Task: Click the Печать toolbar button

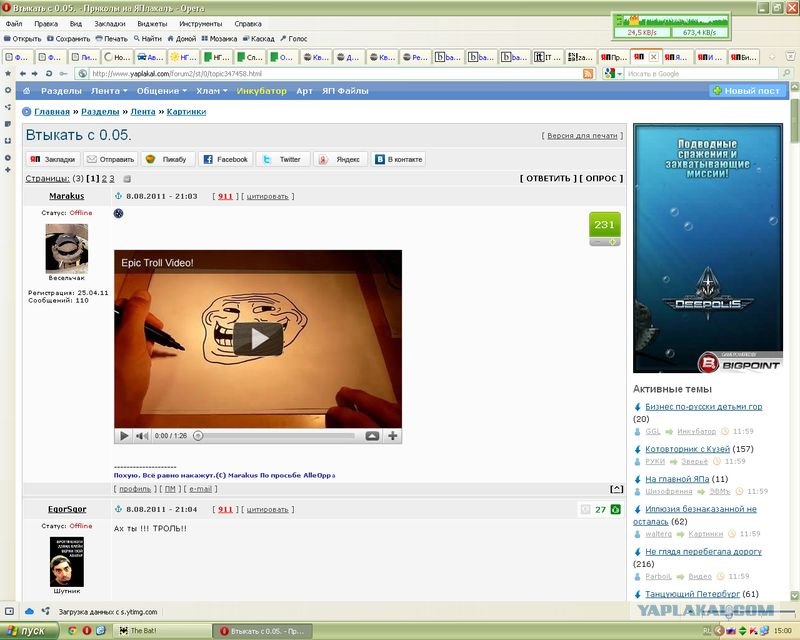Action: [112, 38]
